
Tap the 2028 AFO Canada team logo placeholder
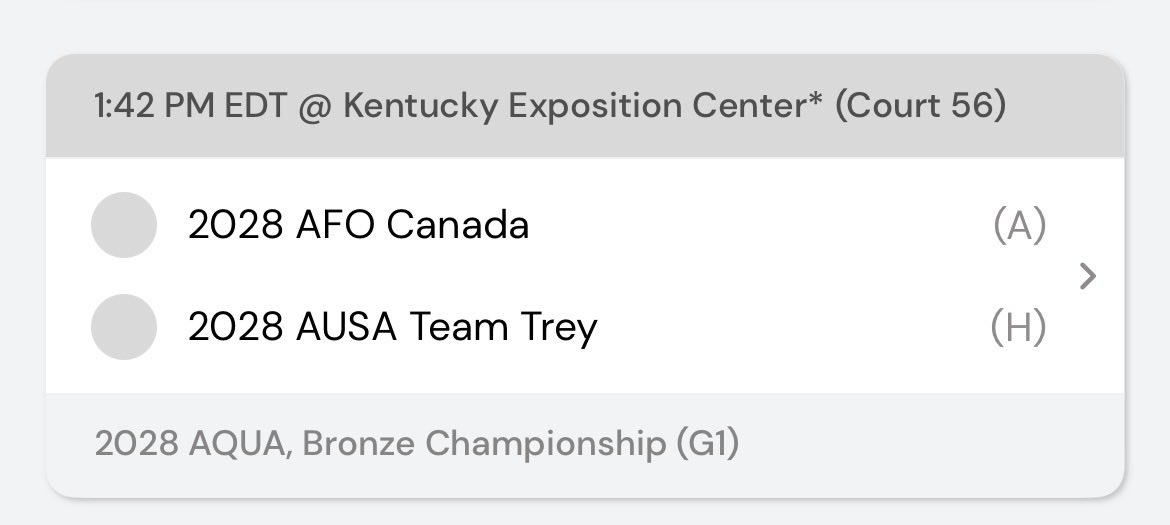tap(124, 224)
